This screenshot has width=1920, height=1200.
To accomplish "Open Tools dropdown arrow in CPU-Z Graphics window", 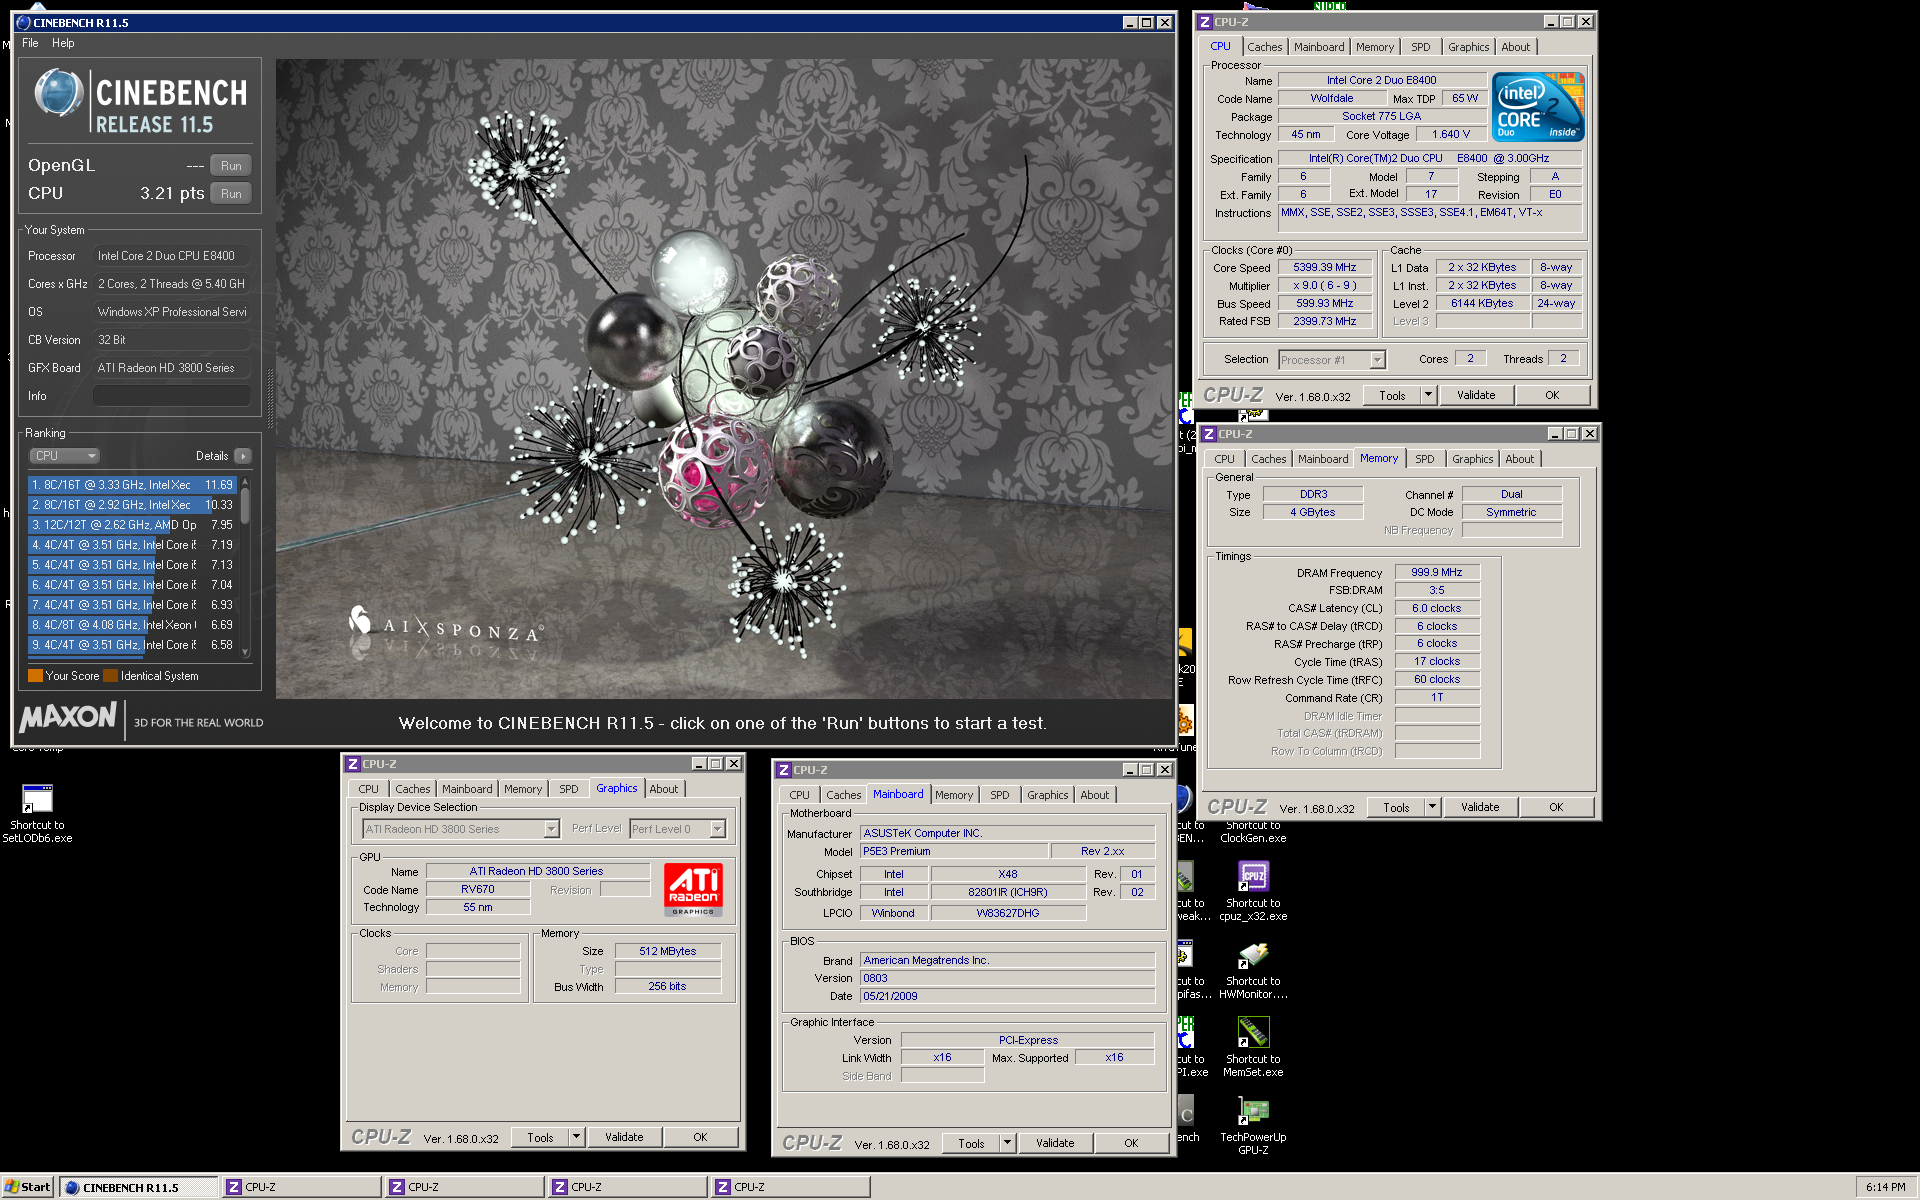I will [576, 1137].
